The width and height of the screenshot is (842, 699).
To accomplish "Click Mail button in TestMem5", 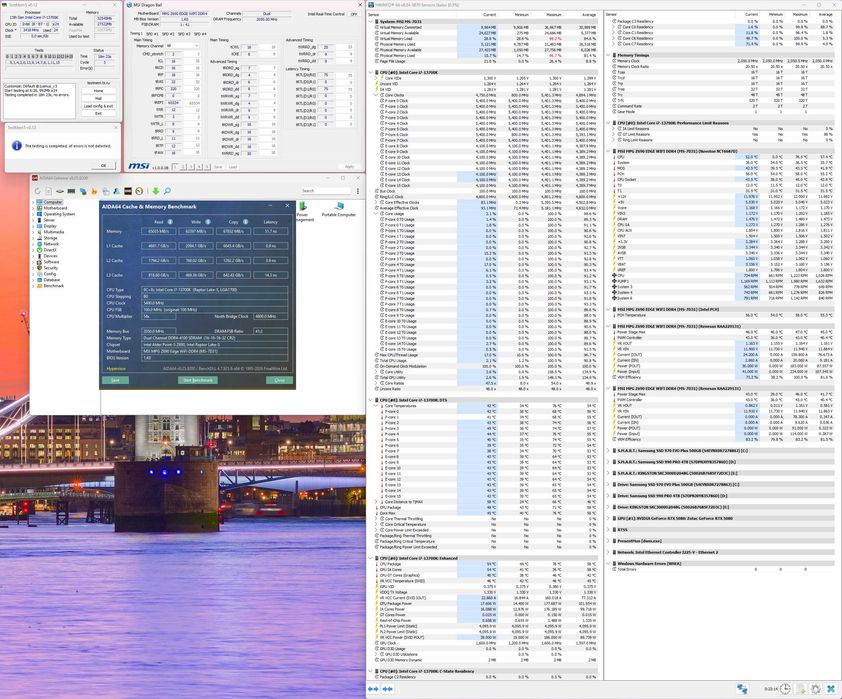I will [98, 99].
